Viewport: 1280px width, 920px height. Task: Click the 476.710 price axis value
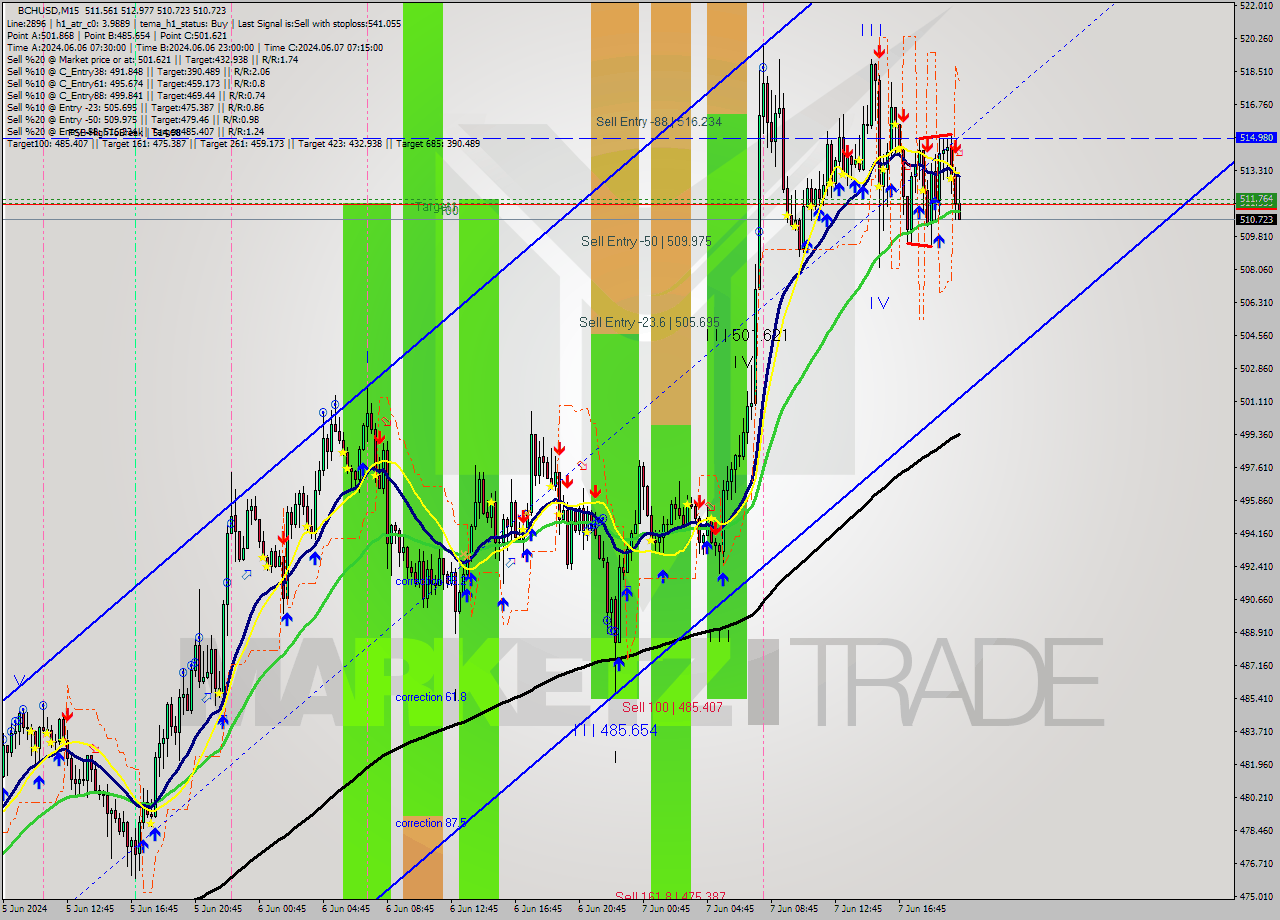point(1256,864)
